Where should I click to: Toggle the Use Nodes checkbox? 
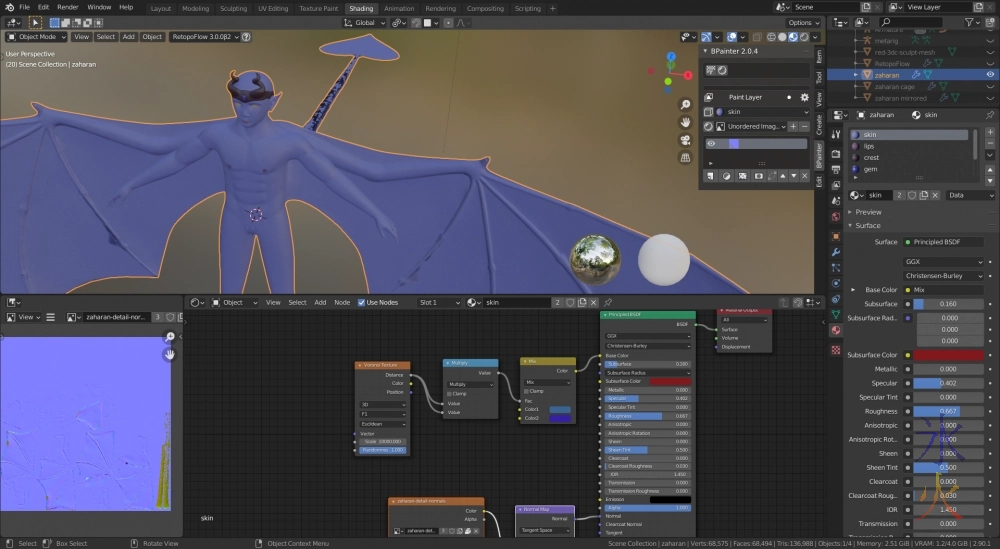click(x=362, y=302)
